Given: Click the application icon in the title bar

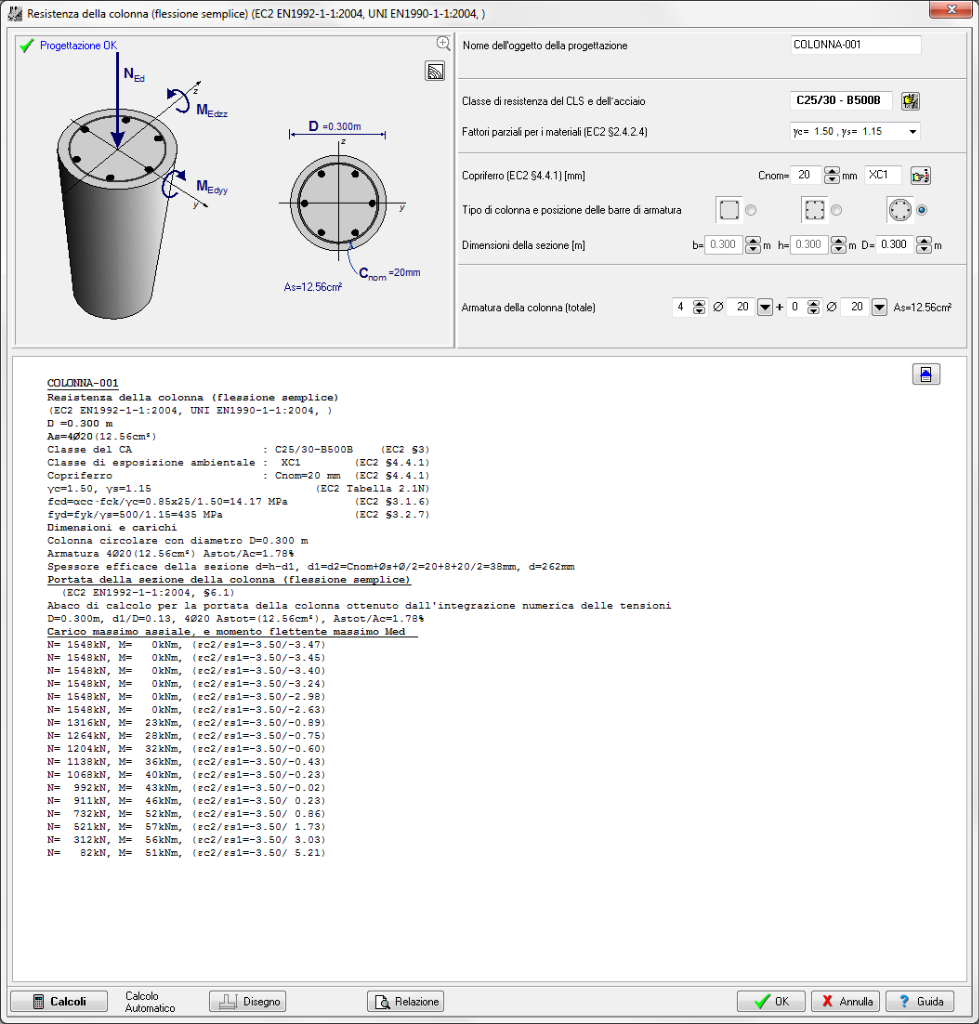Looking at the screenshot, I should (x=14, y=14).
